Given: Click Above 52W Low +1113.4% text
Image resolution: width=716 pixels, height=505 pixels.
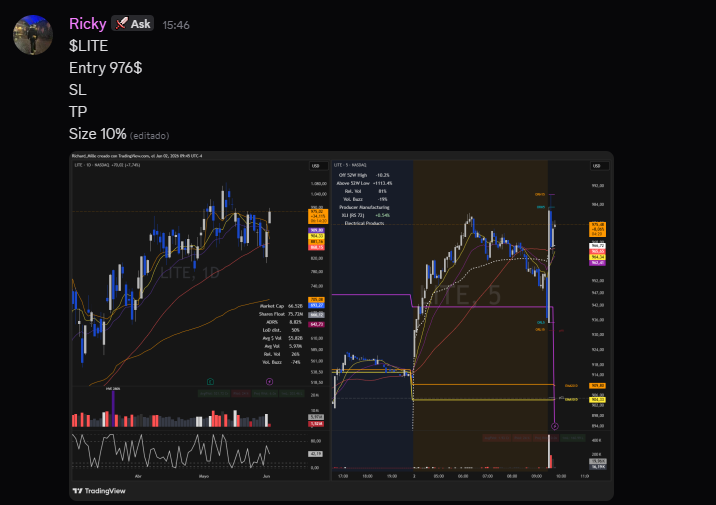Looking at the screenshot, I should click(364, 183).
